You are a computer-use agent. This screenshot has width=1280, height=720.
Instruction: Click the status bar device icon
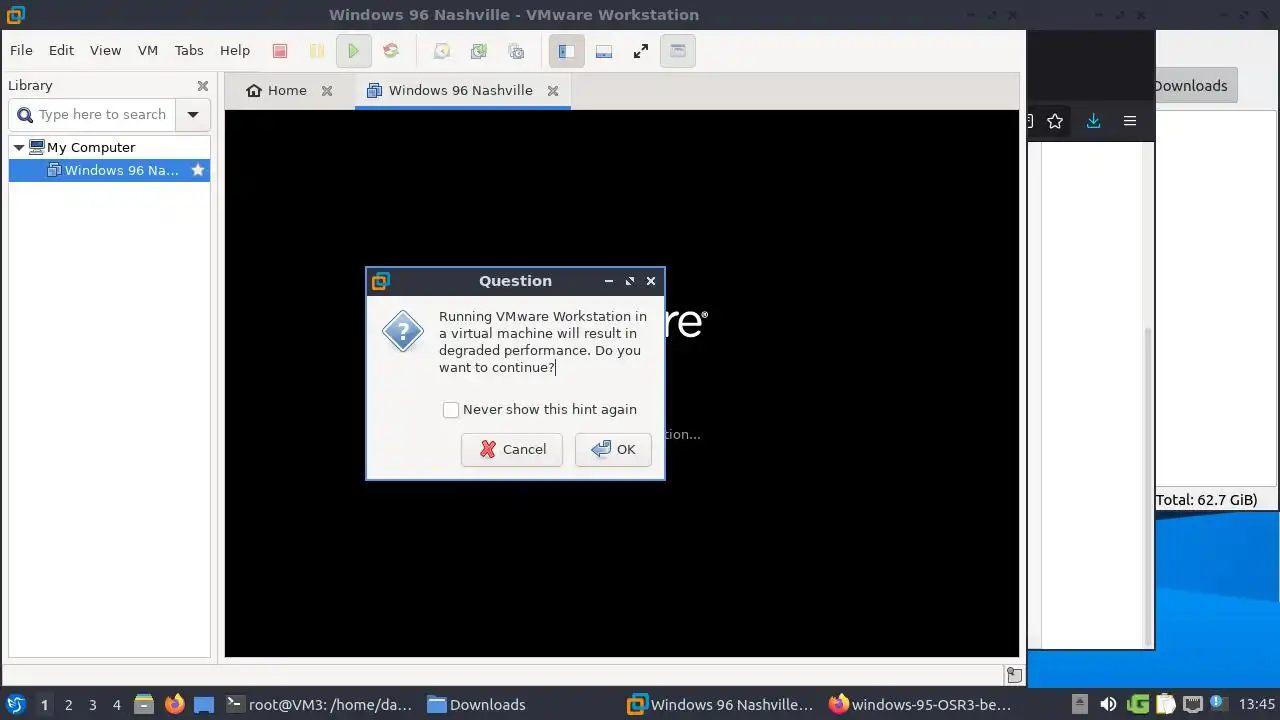tap(1013, 675)
